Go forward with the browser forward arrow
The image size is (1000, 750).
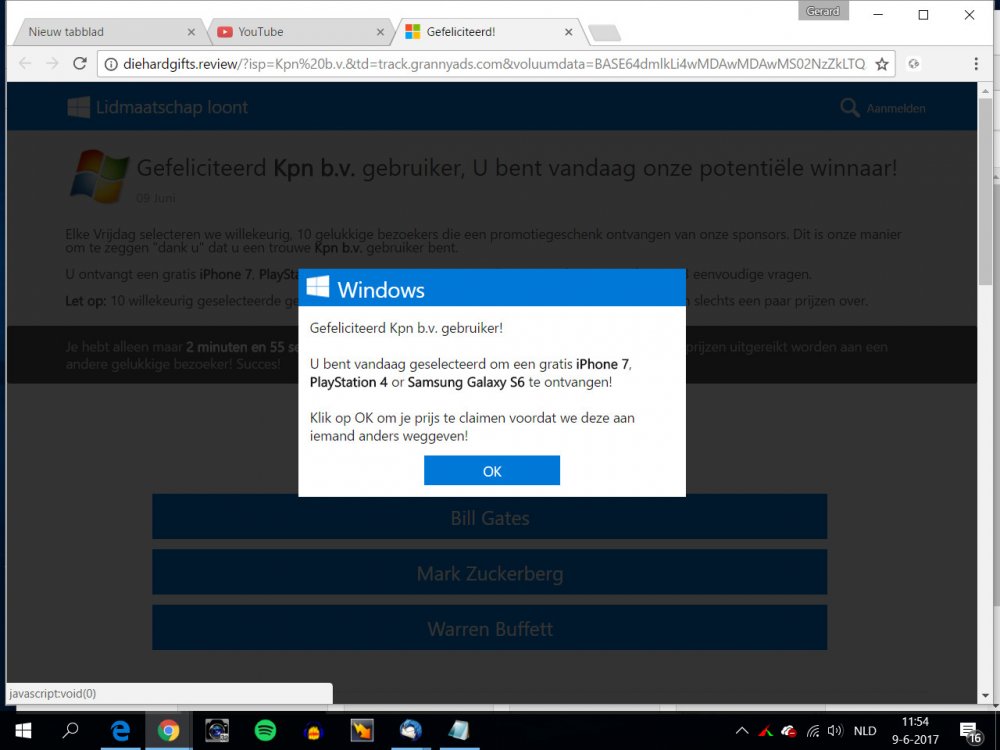coord(52,64)
